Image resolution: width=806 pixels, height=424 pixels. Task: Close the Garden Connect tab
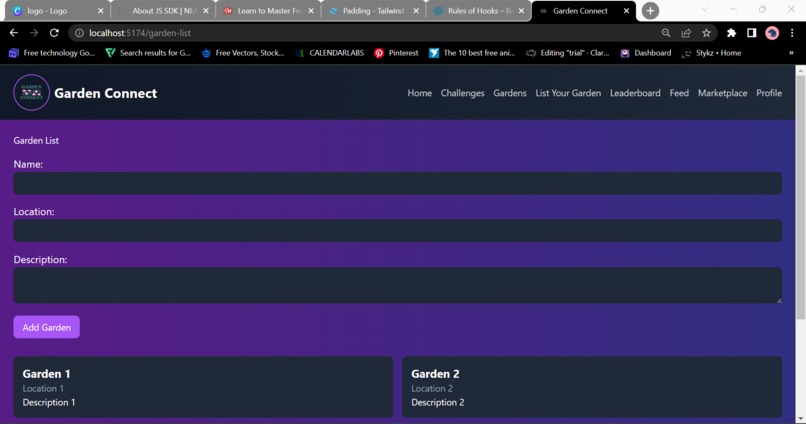click(626, 11)
